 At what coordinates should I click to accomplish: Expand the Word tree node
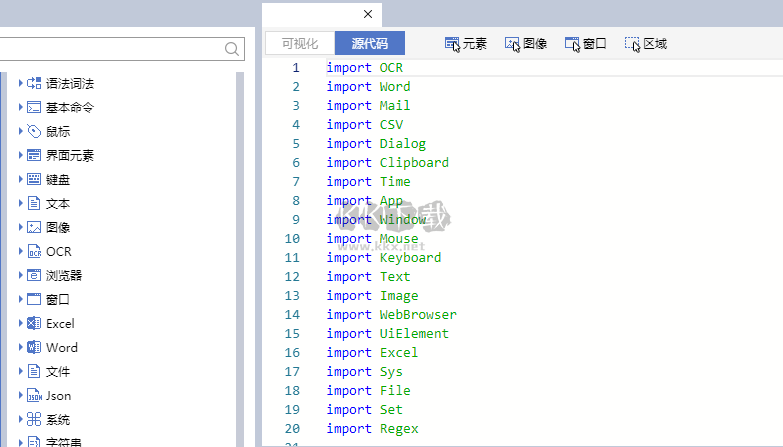20,347
